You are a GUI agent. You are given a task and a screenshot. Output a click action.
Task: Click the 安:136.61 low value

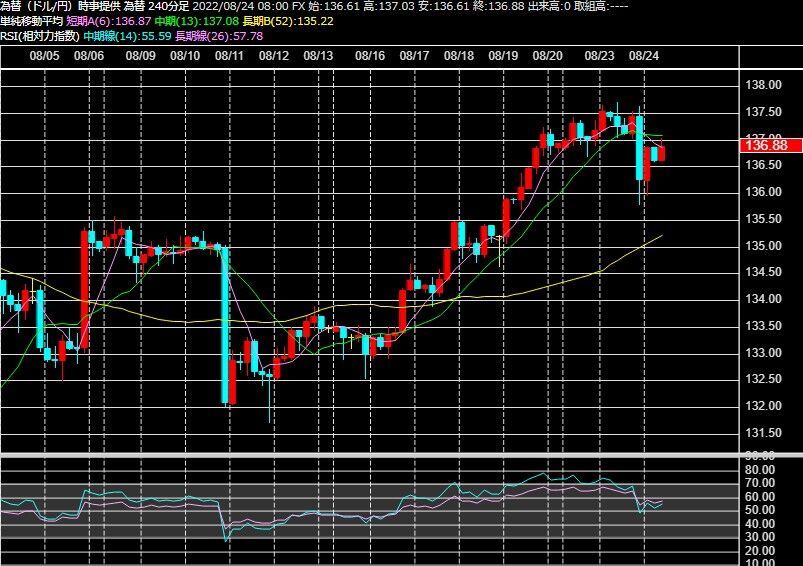pyautogui.click(x=443, y=7)
